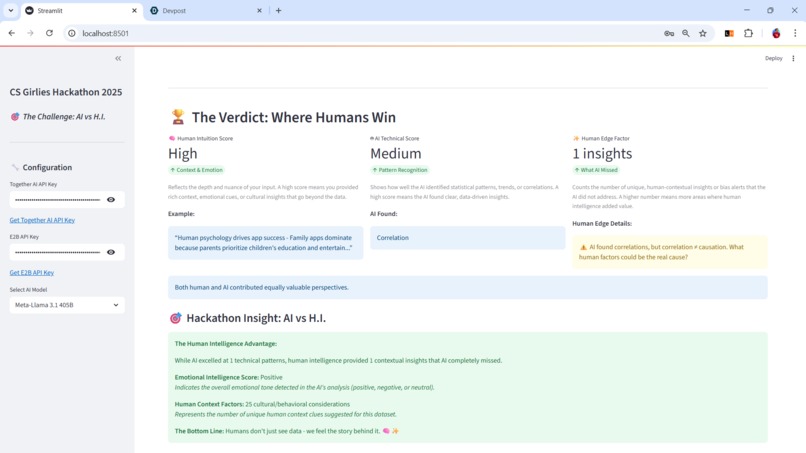Open the Select AI Model dropdown
This screenshot has height=453, width=806.
(67, 305)
